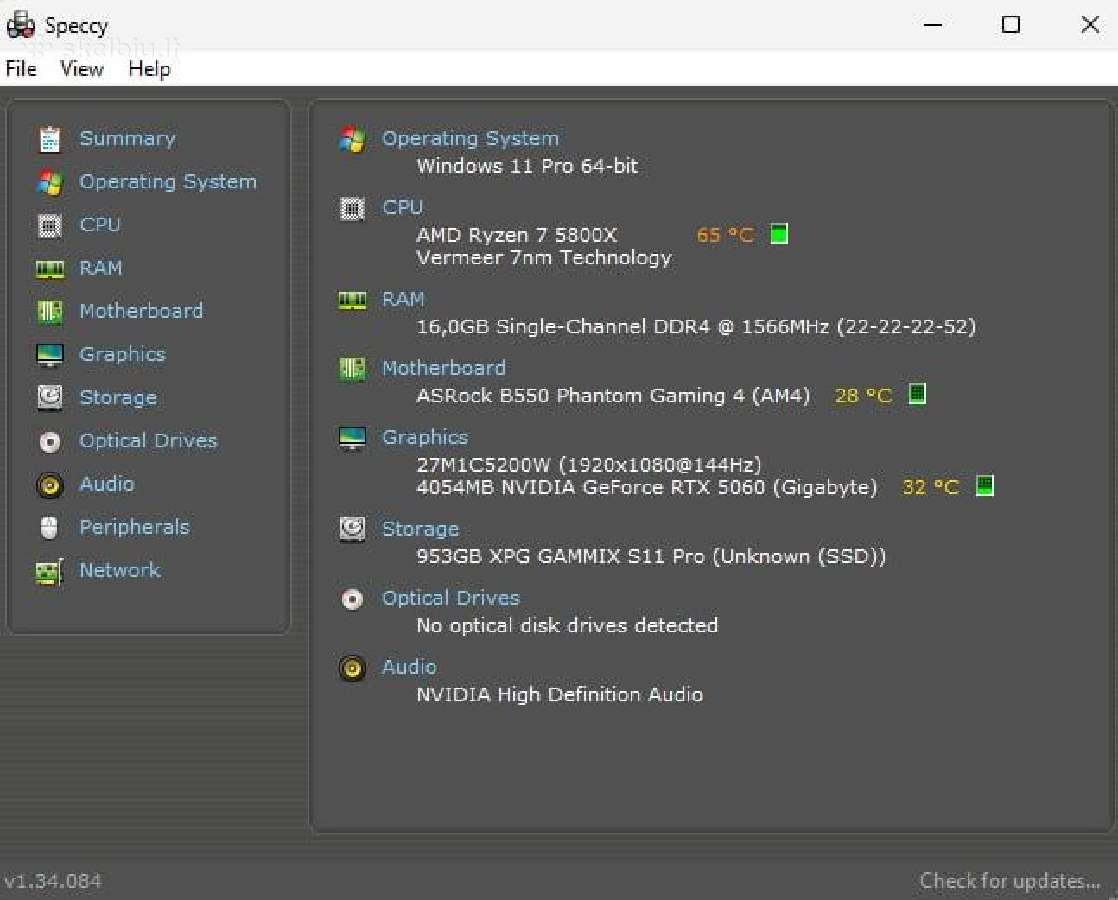This screenshot has height=900, width=1118.
Task: Click the Graphics monitor icon in summary panel
Action: 352,439
